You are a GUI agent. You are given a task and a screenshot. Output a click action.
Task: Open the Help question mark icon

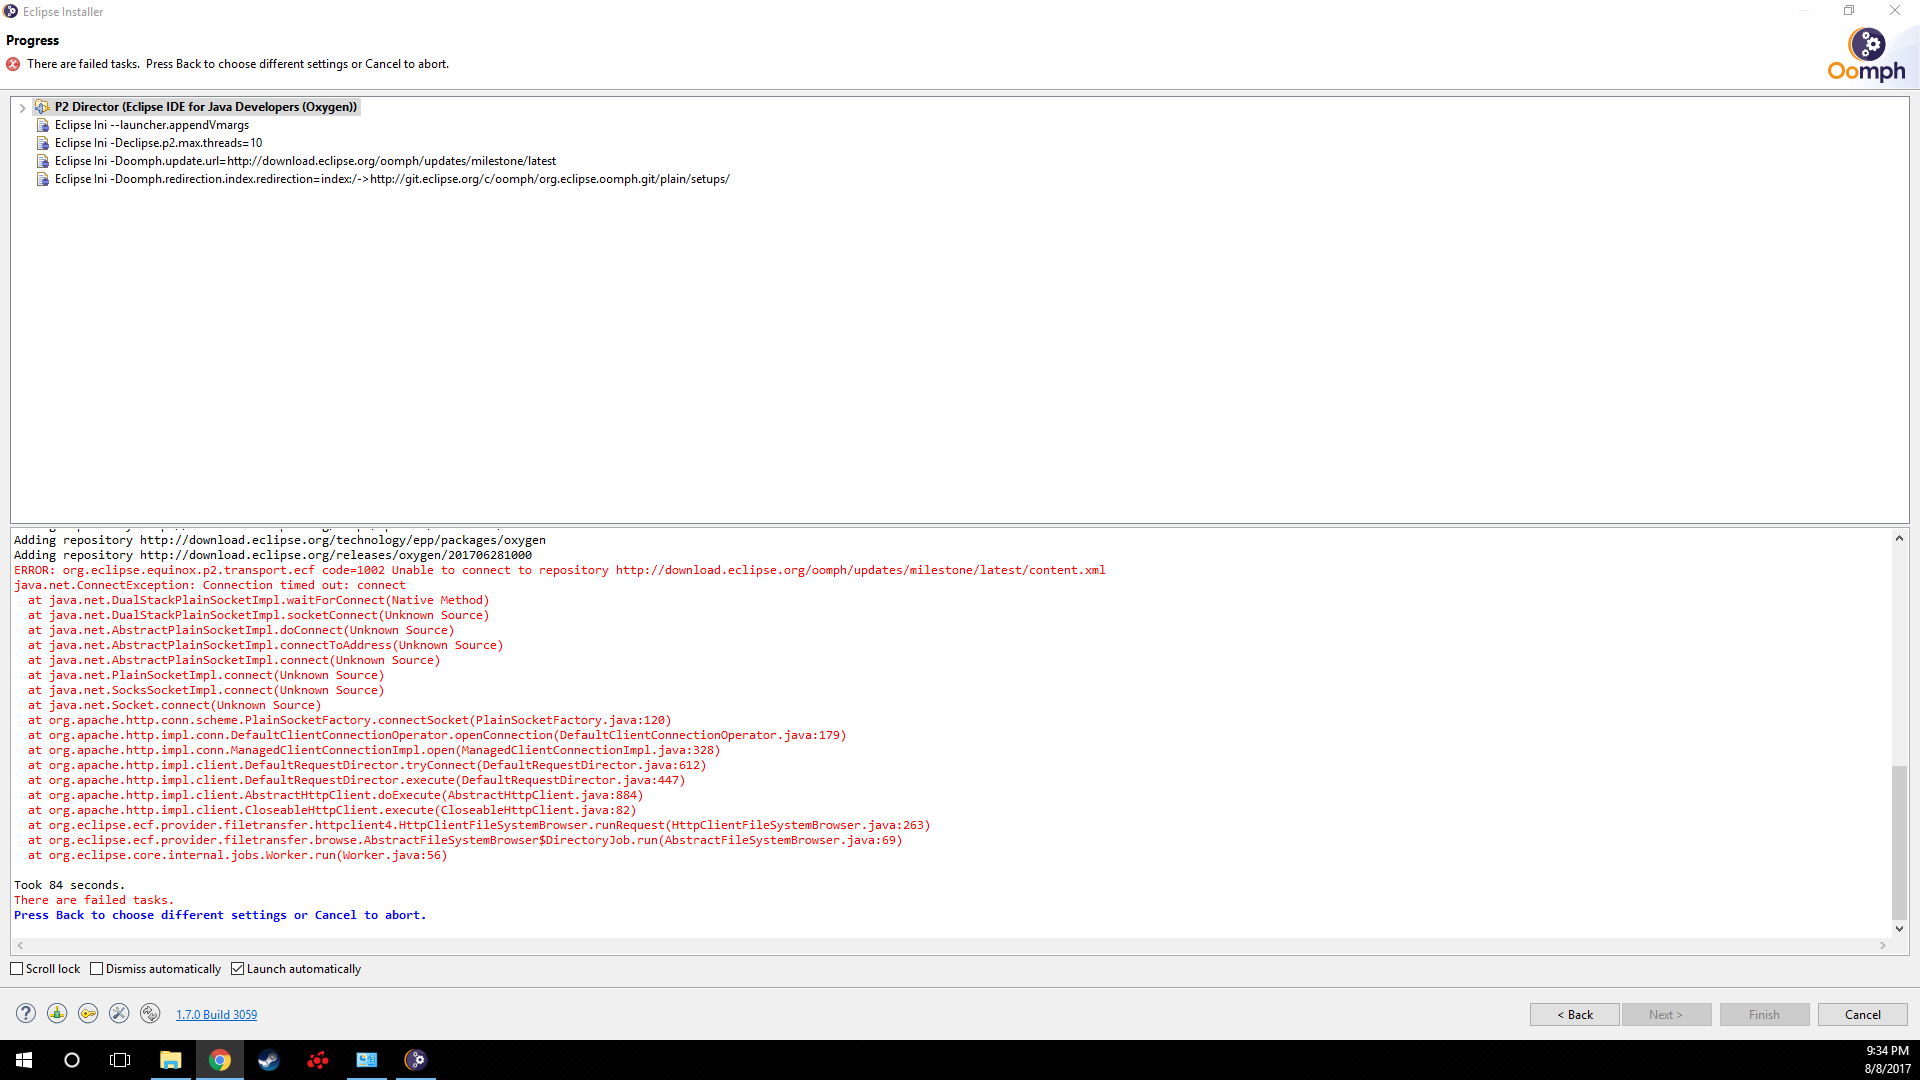[26, 1013]
